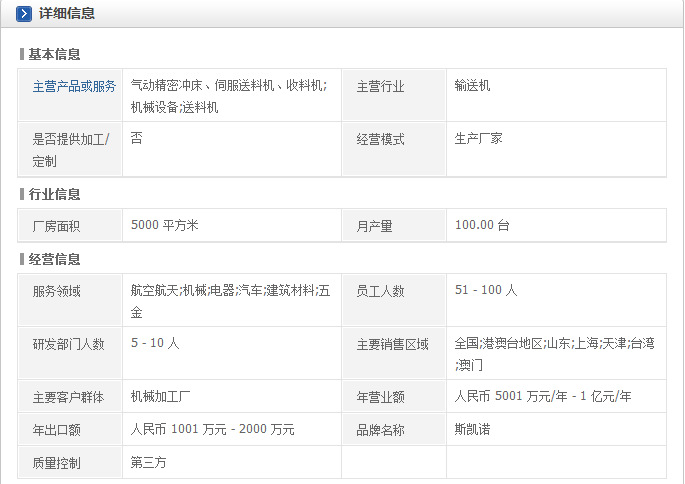Click the value 生产厂家
Viewport: 685px width, 484px height.
[x=478, y=139]
